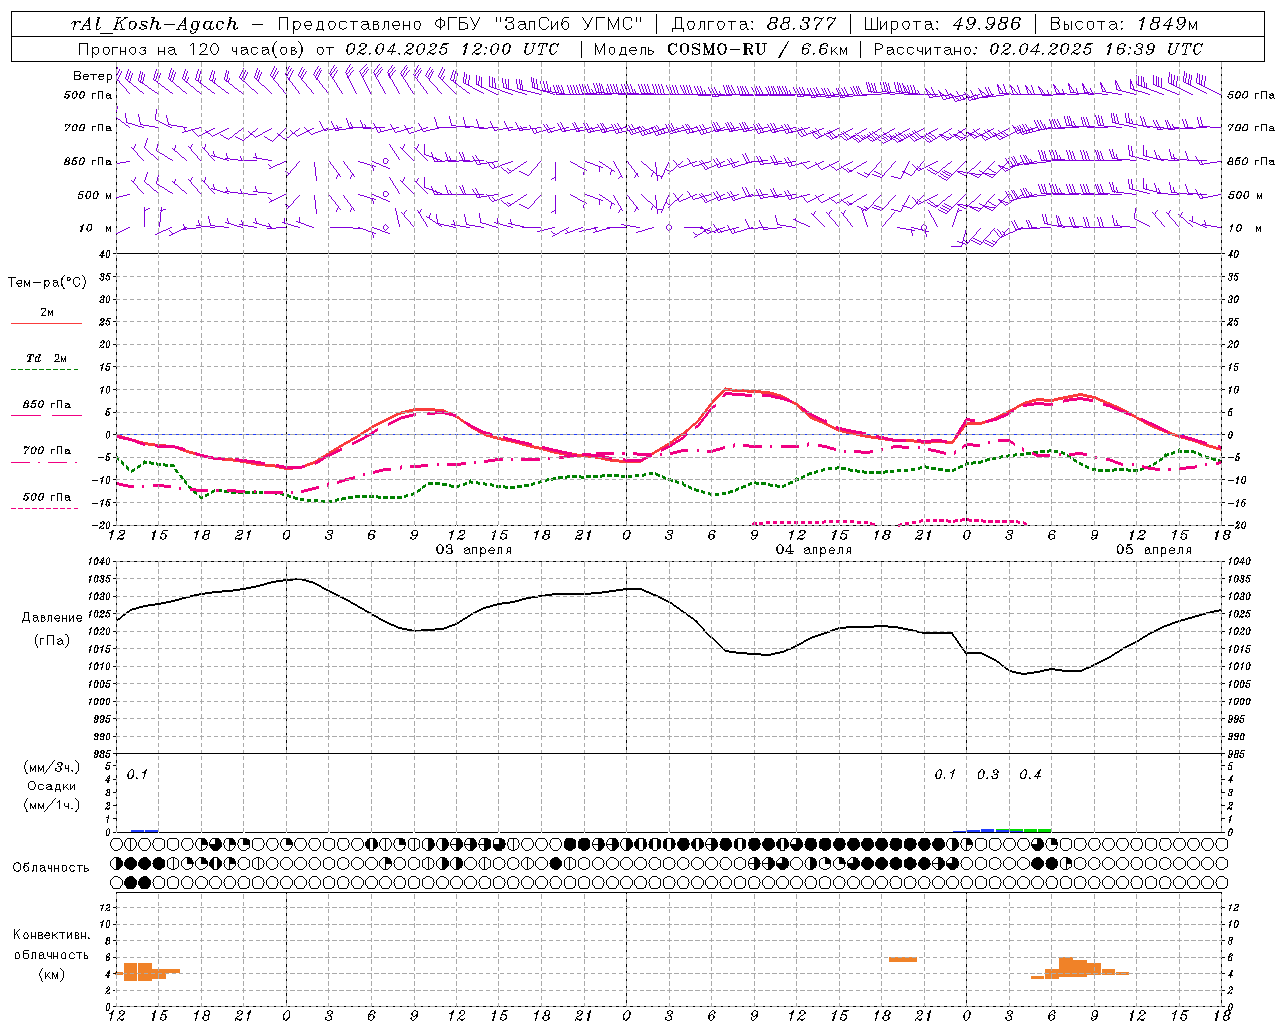Click the 04 апреля date label
This screenshot has width=1280, height=1024.
point(814,550)
